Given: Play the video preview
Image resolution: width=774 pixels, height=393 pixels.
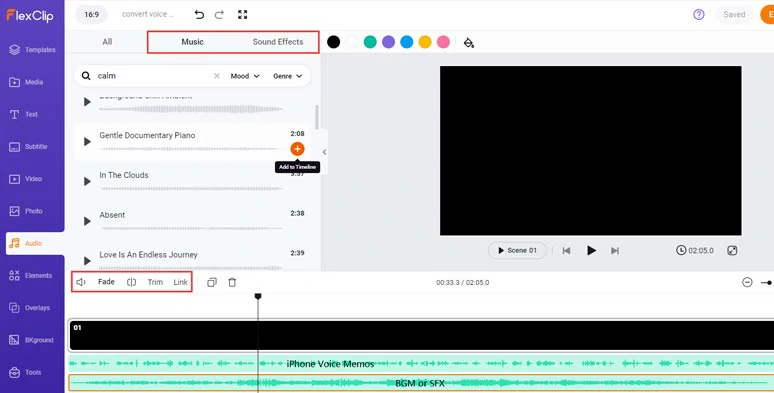Looking at the screenshot, I should pos(591,250).
